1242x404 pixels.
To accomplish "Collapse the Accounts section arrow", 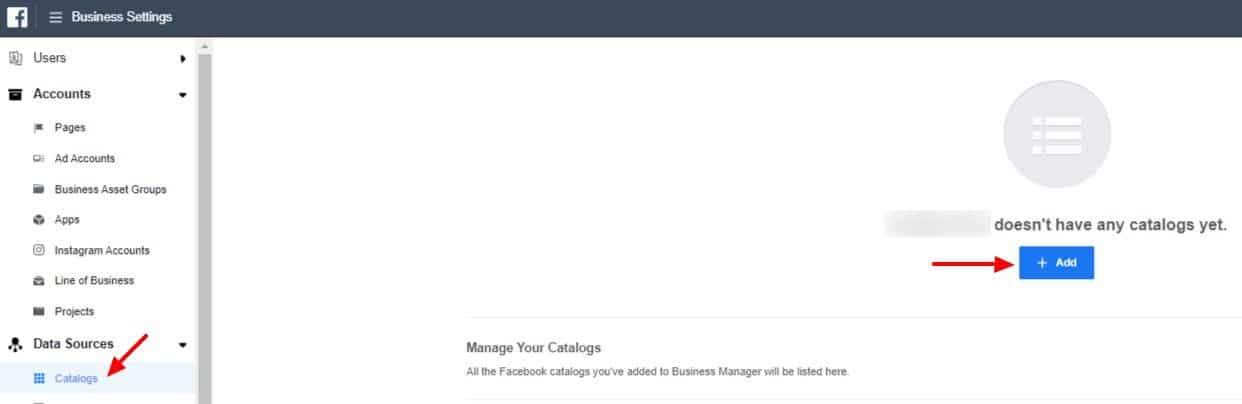I will [182, 95].
